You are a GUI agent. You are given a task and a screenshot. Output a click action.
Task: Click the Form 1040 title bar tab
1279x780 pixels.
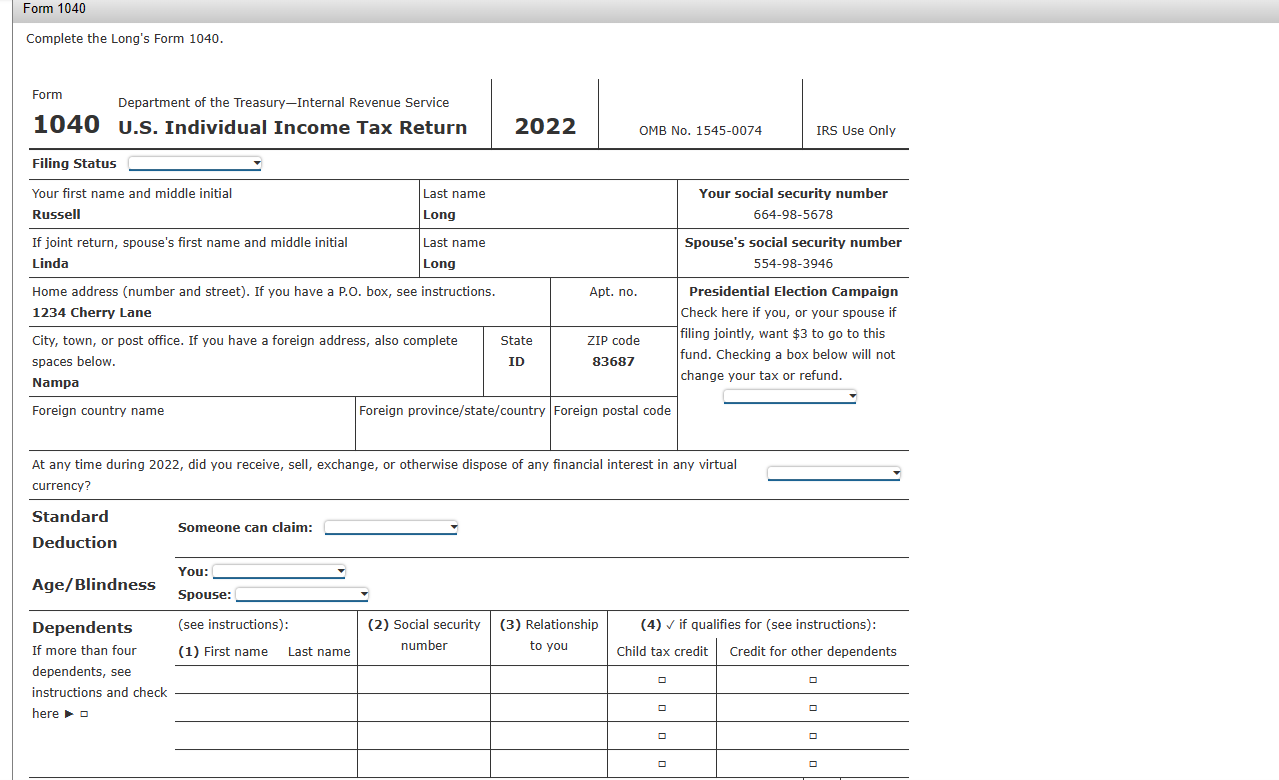[54, 9]
